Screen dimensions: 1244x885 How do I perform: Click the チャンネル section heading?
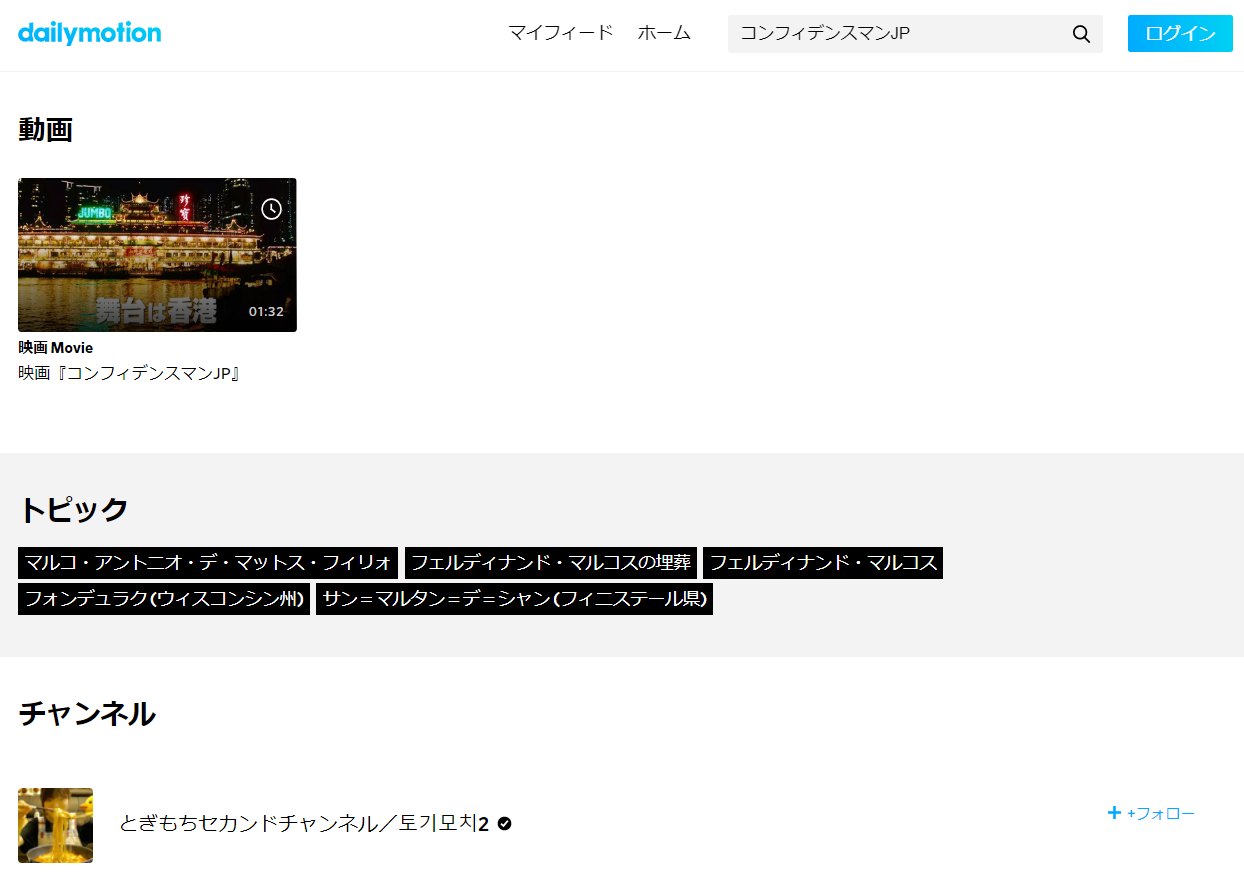(87, 714)
